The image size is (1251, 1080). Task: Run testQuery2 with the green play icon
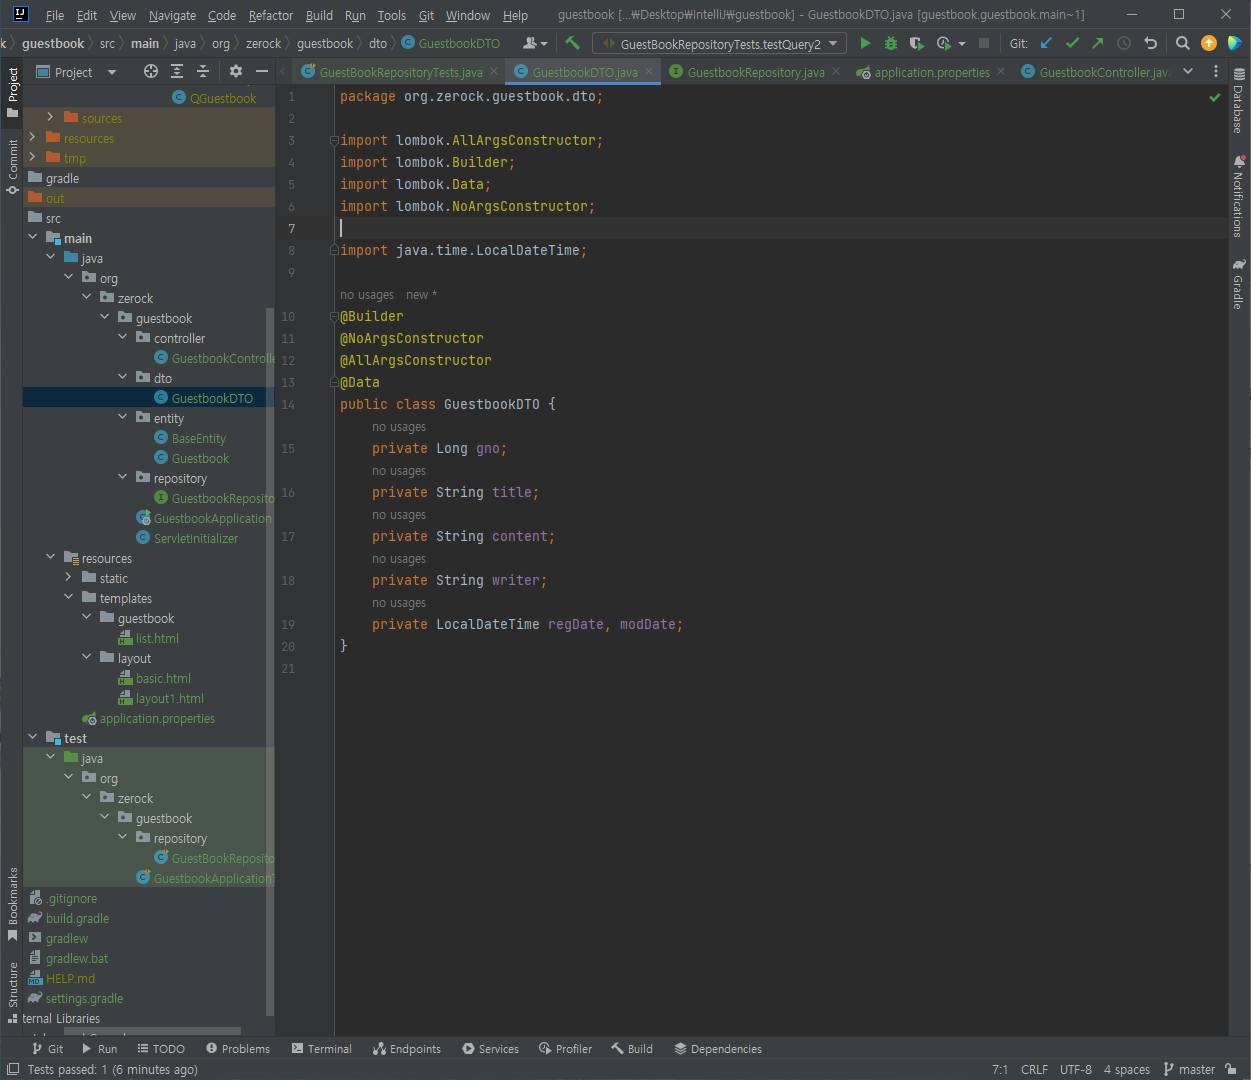point(865,43)
